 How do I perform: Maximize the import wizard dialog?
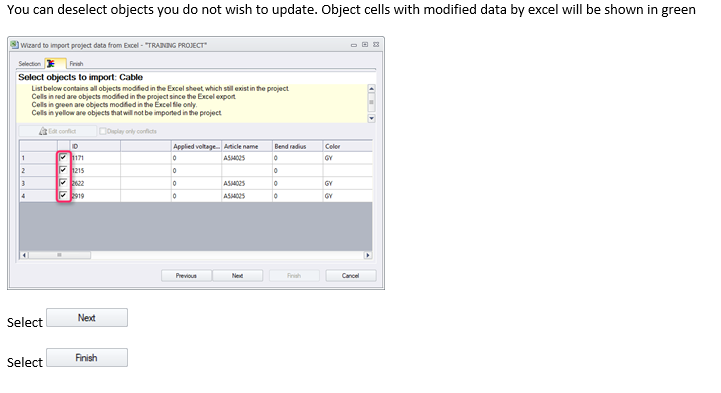pyautogui.click(x=365, y=45)
